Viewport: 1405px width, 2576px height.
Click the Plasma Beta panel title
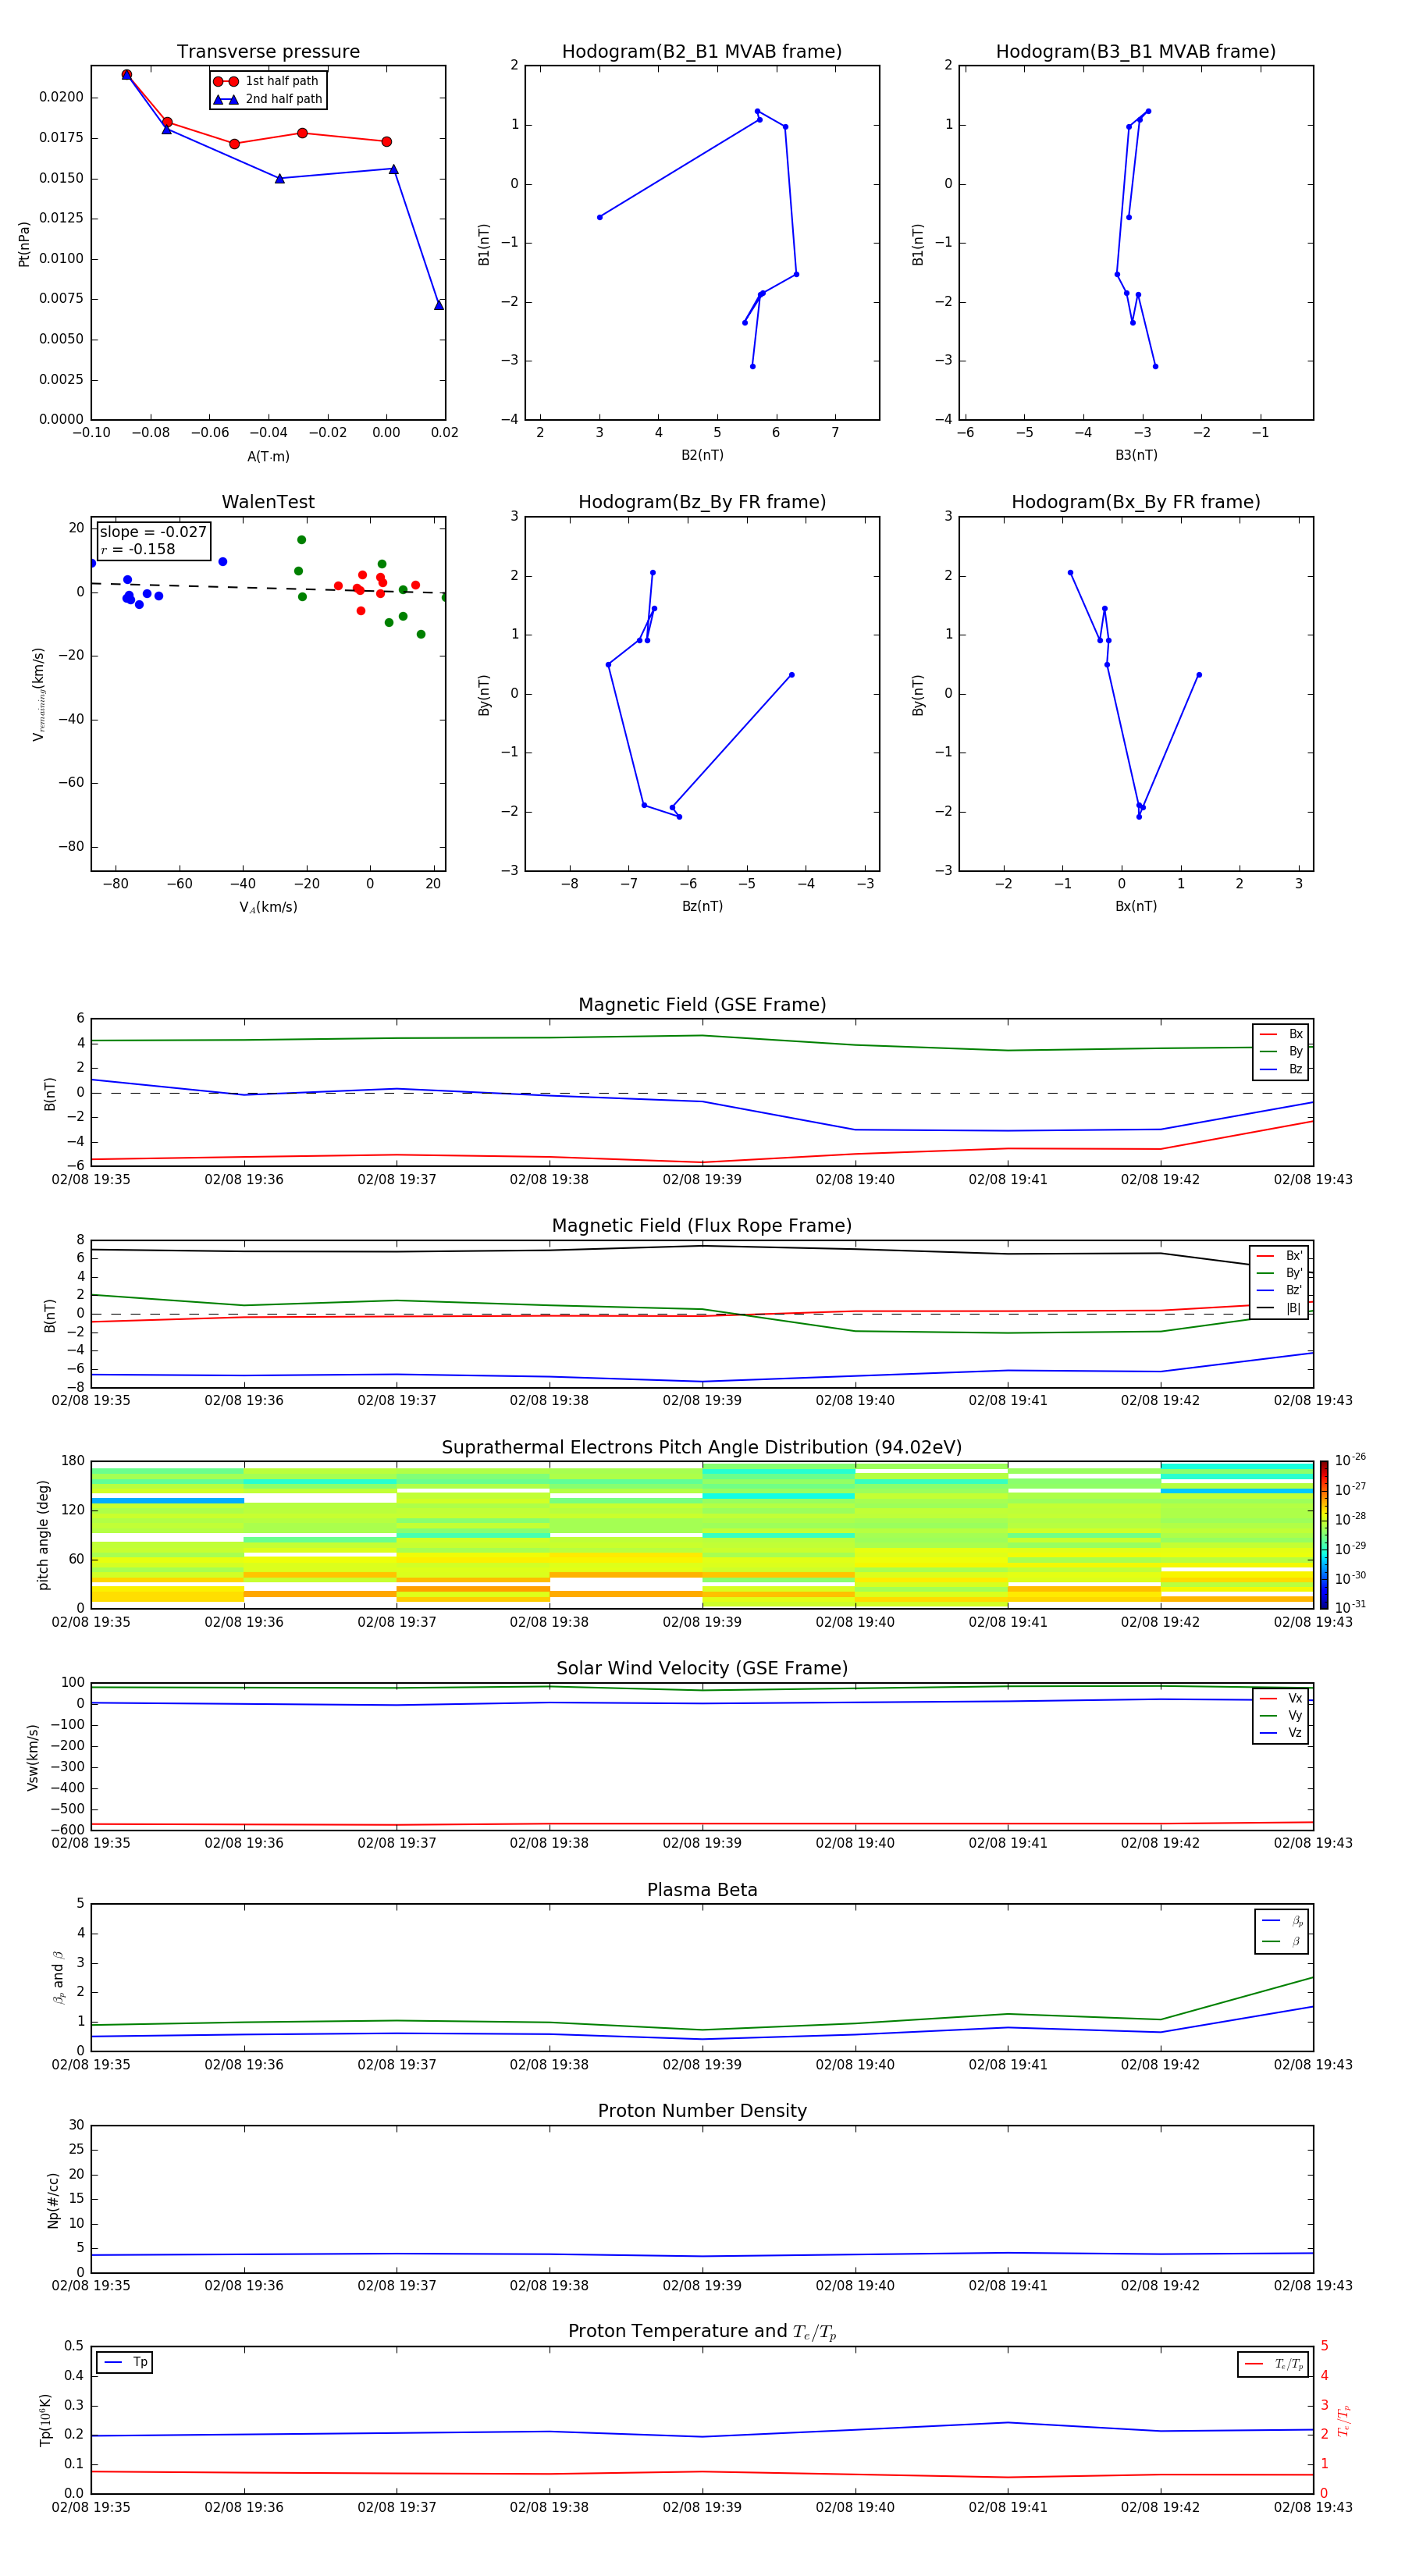tap(702, 1890)
